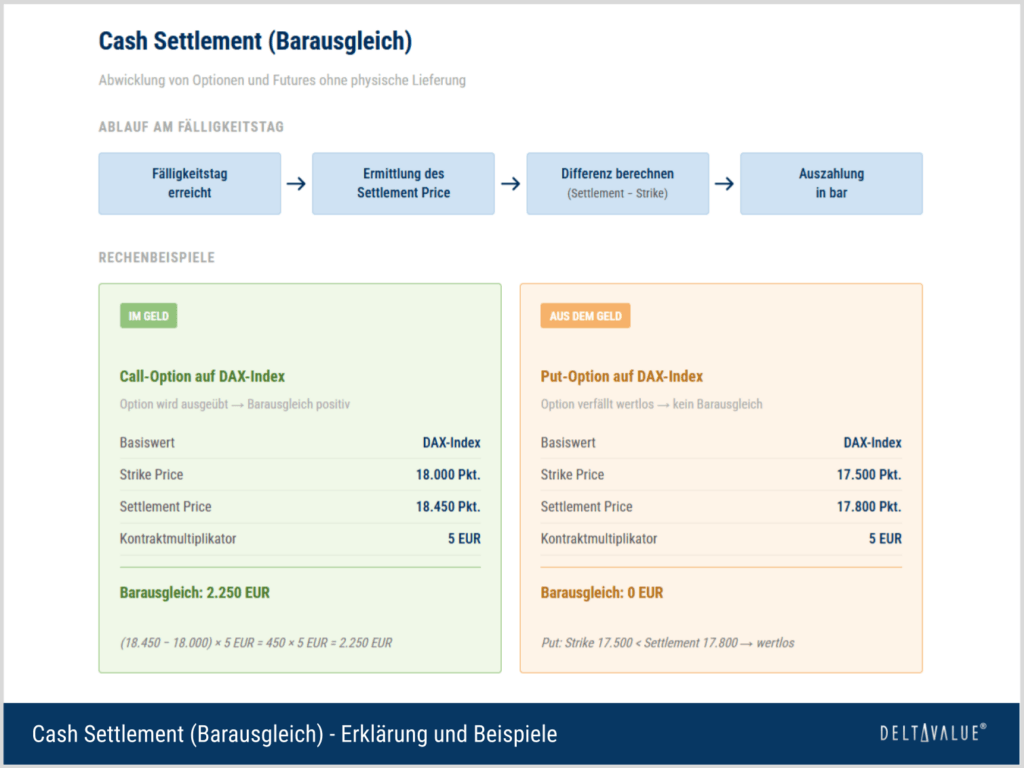
Task: Click the Ermittlung des Settlement Price box
Action: pos(403,184)
